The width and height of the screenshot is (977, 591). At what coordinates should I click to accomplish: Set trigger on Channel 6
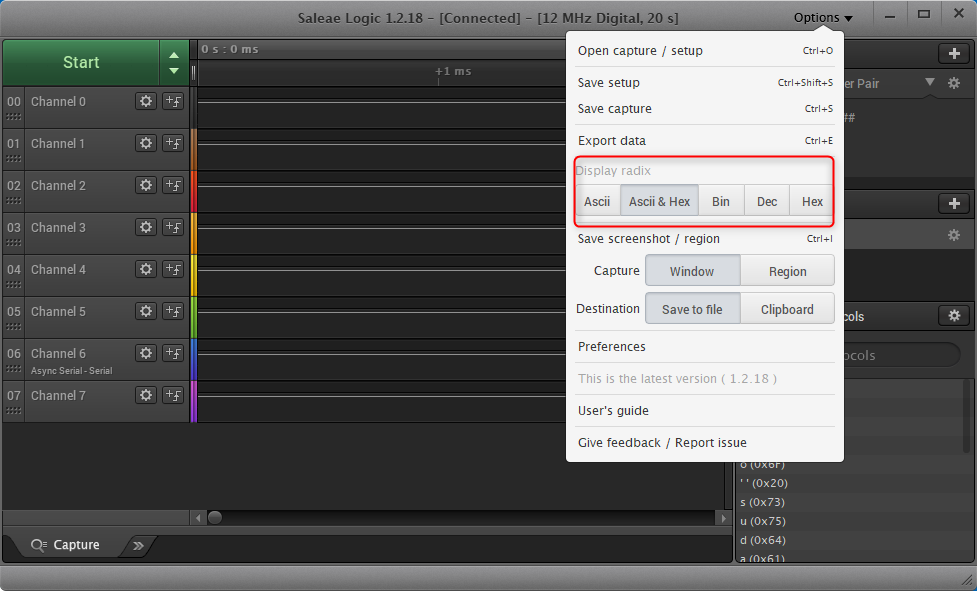click(x=173, y=353)
